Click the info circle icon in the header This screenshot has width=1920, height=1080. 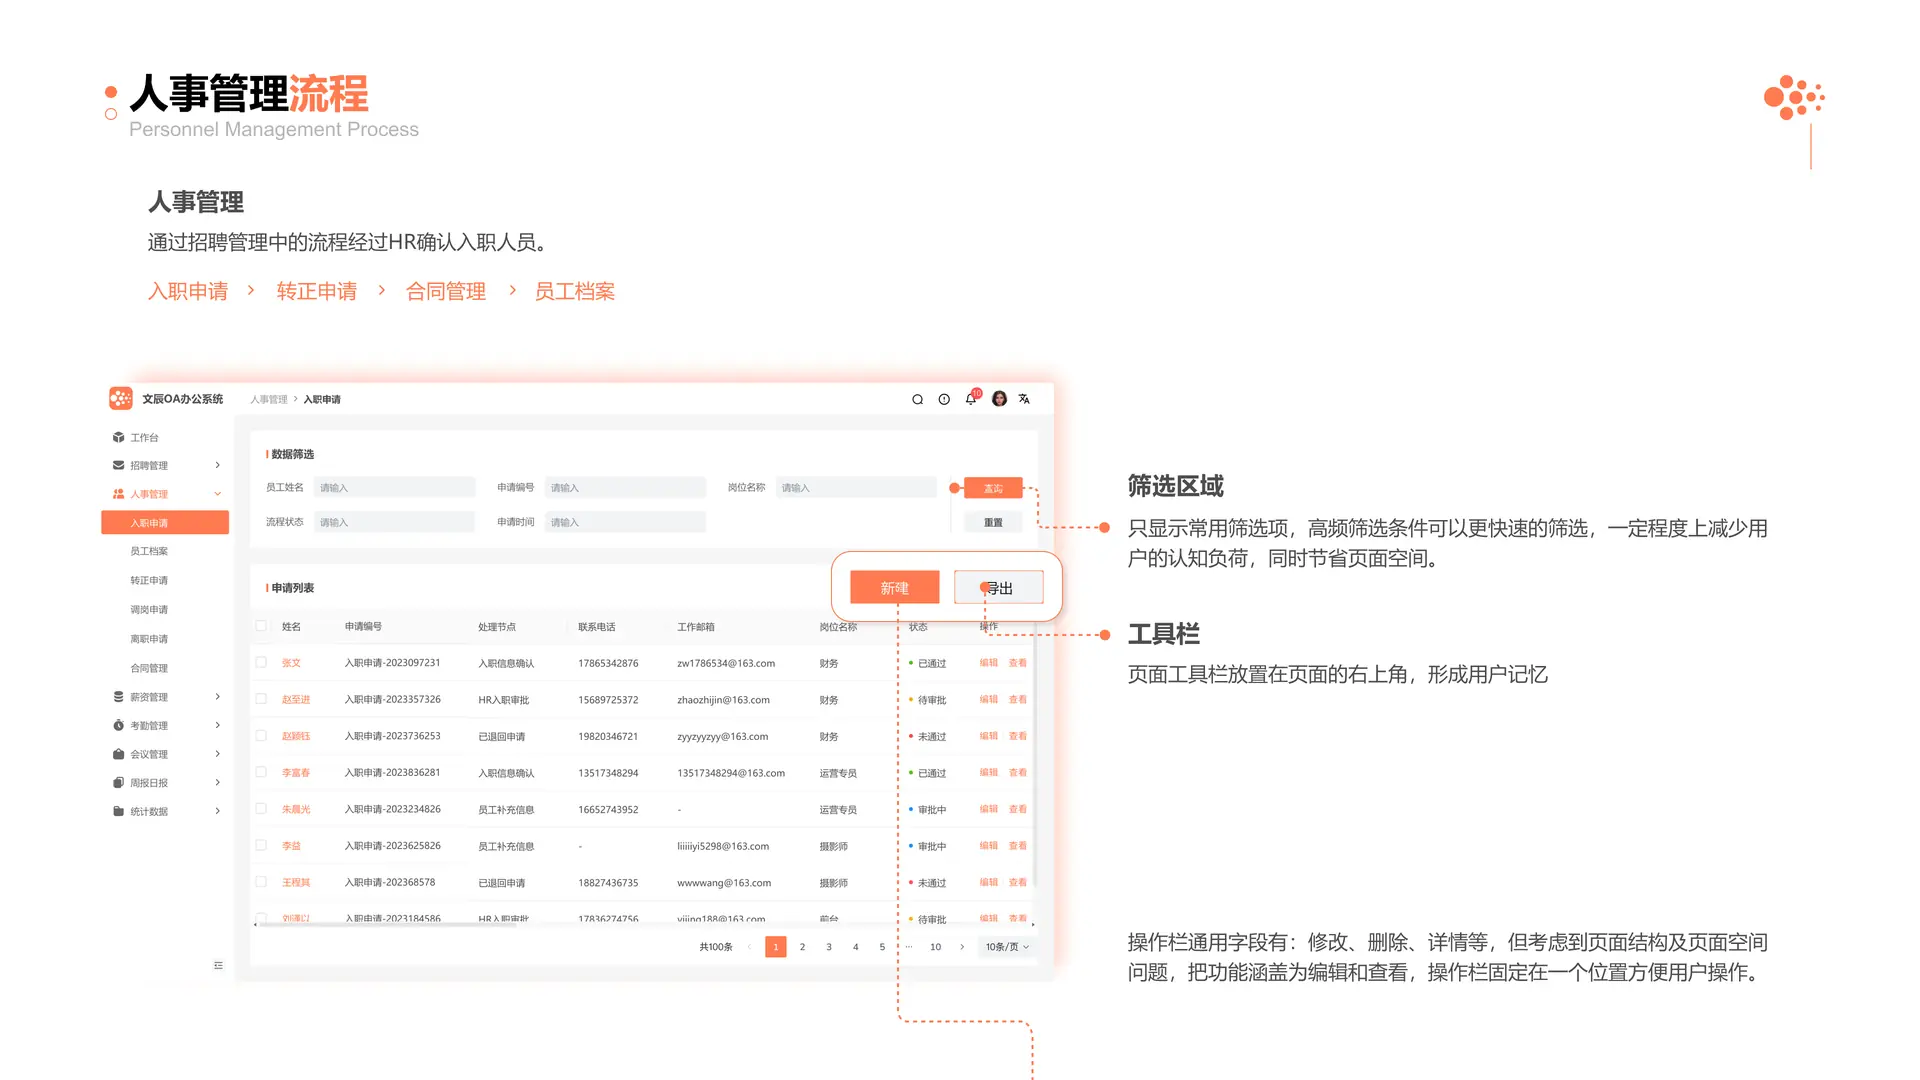click(x=944, y=399)
